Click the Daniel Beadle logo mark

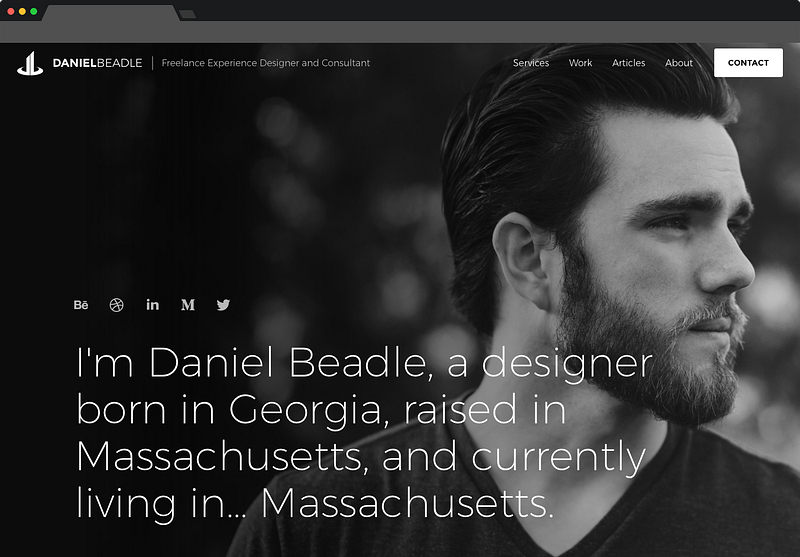coord(30,63)
